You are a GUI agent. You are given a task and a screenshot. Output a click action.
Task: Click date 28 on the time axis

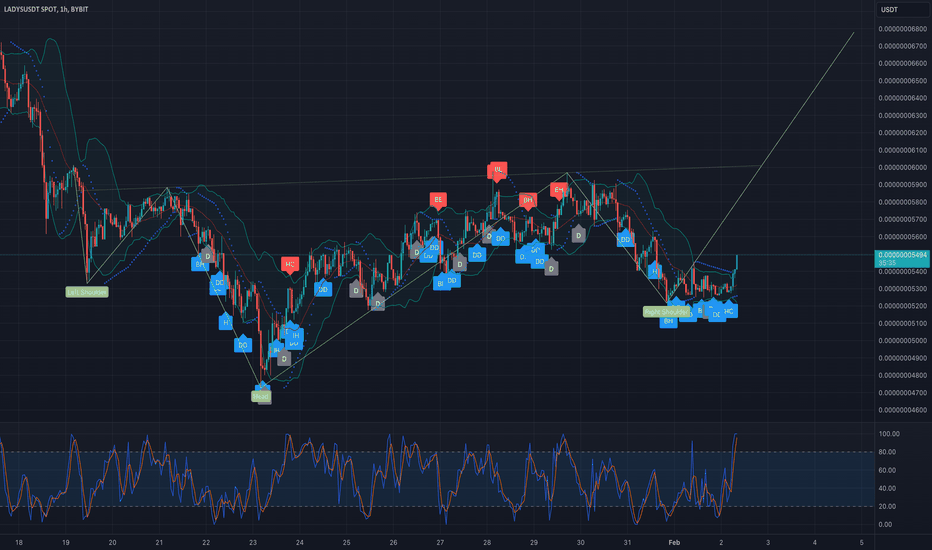click(487, 542)
